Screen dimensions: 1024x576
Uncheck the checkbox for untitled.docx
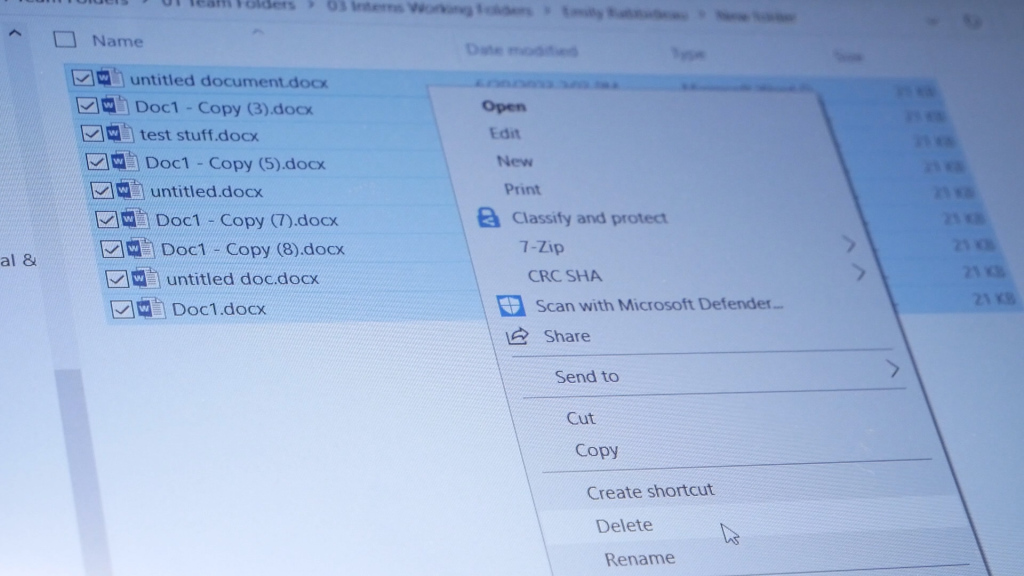click(102, 190)
